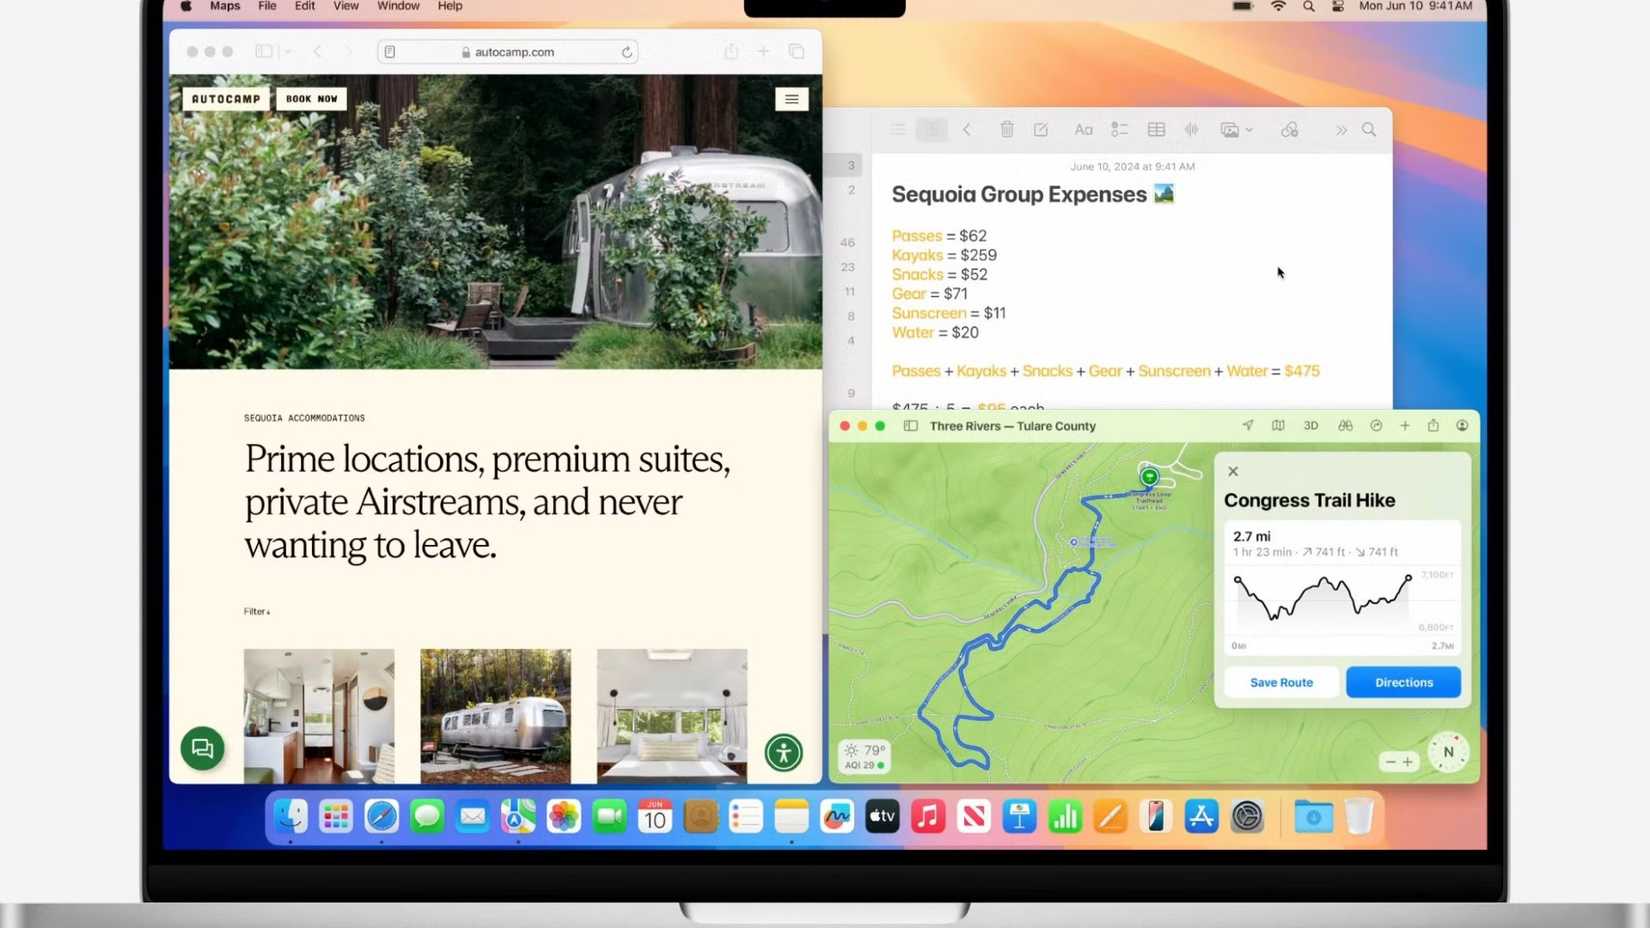Open Safari tab group dropdown arrow
The height and width of the screenshot is (928, 1650).
tap(288, 52)
